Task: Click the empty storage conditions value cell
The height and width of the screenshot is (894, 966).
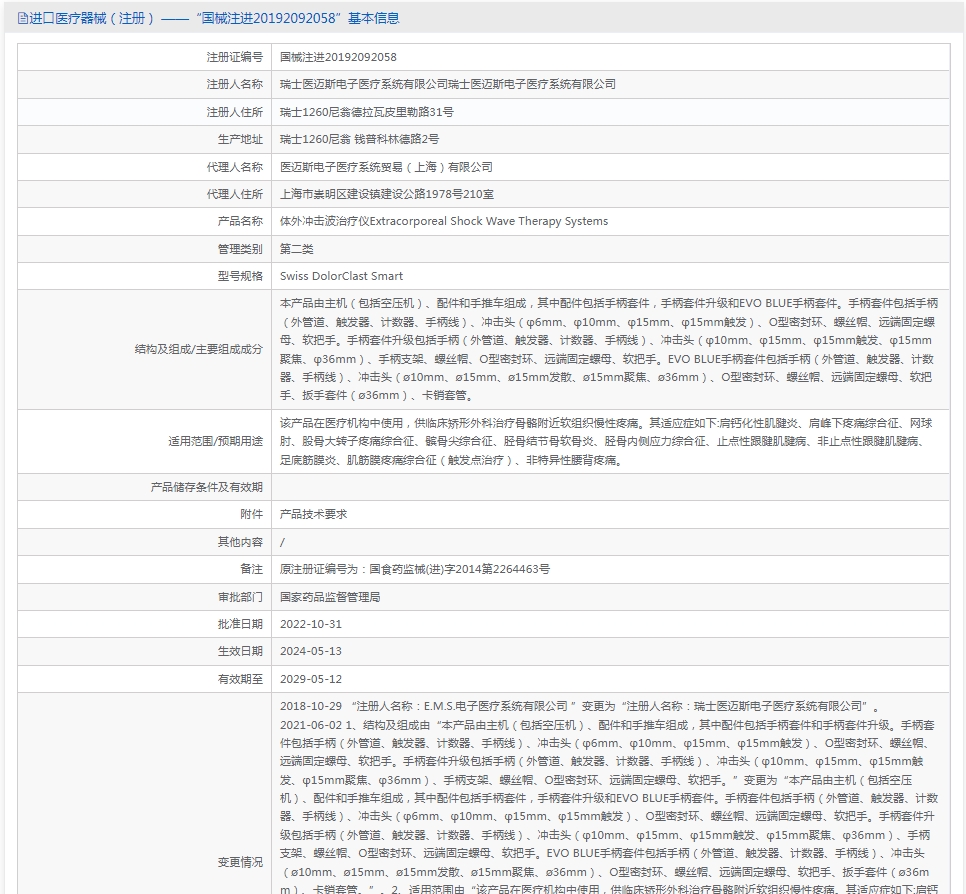Action: pyautogui.click(x=610, y=487)
